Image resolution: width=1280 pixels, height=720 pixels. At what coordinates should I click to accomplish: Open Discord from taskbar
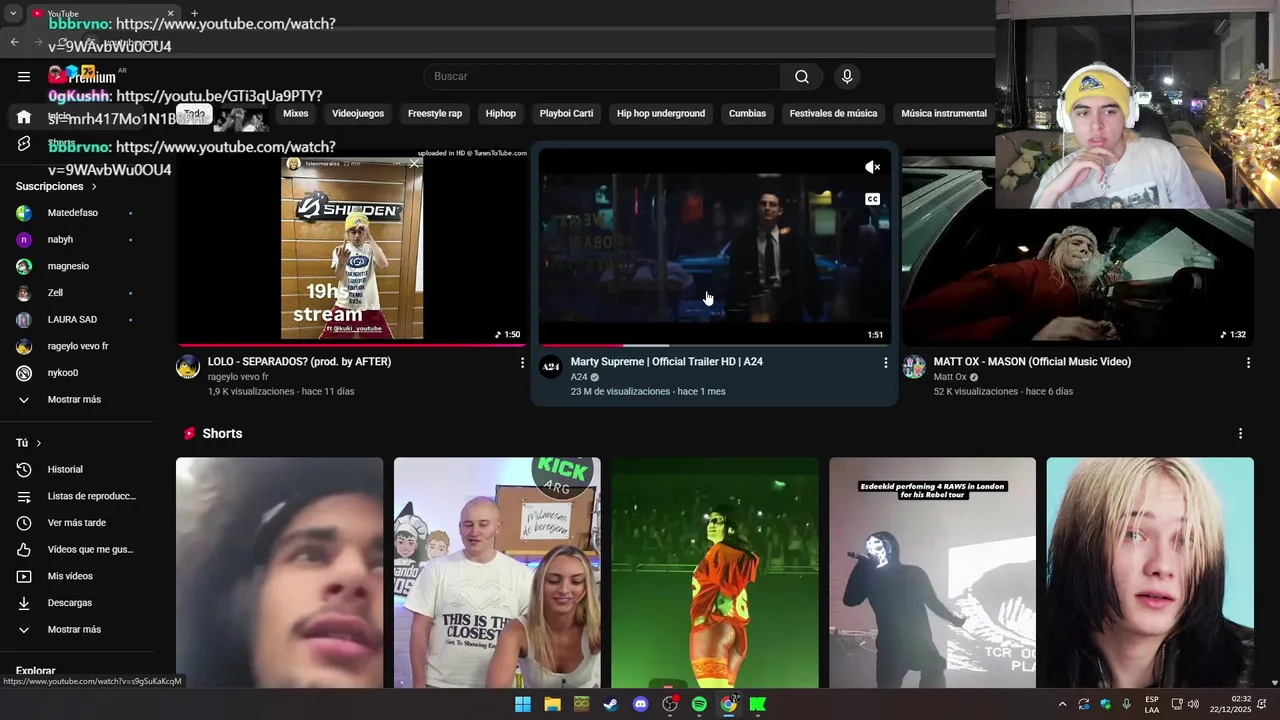pyautogui.click(x=641, y=704)
